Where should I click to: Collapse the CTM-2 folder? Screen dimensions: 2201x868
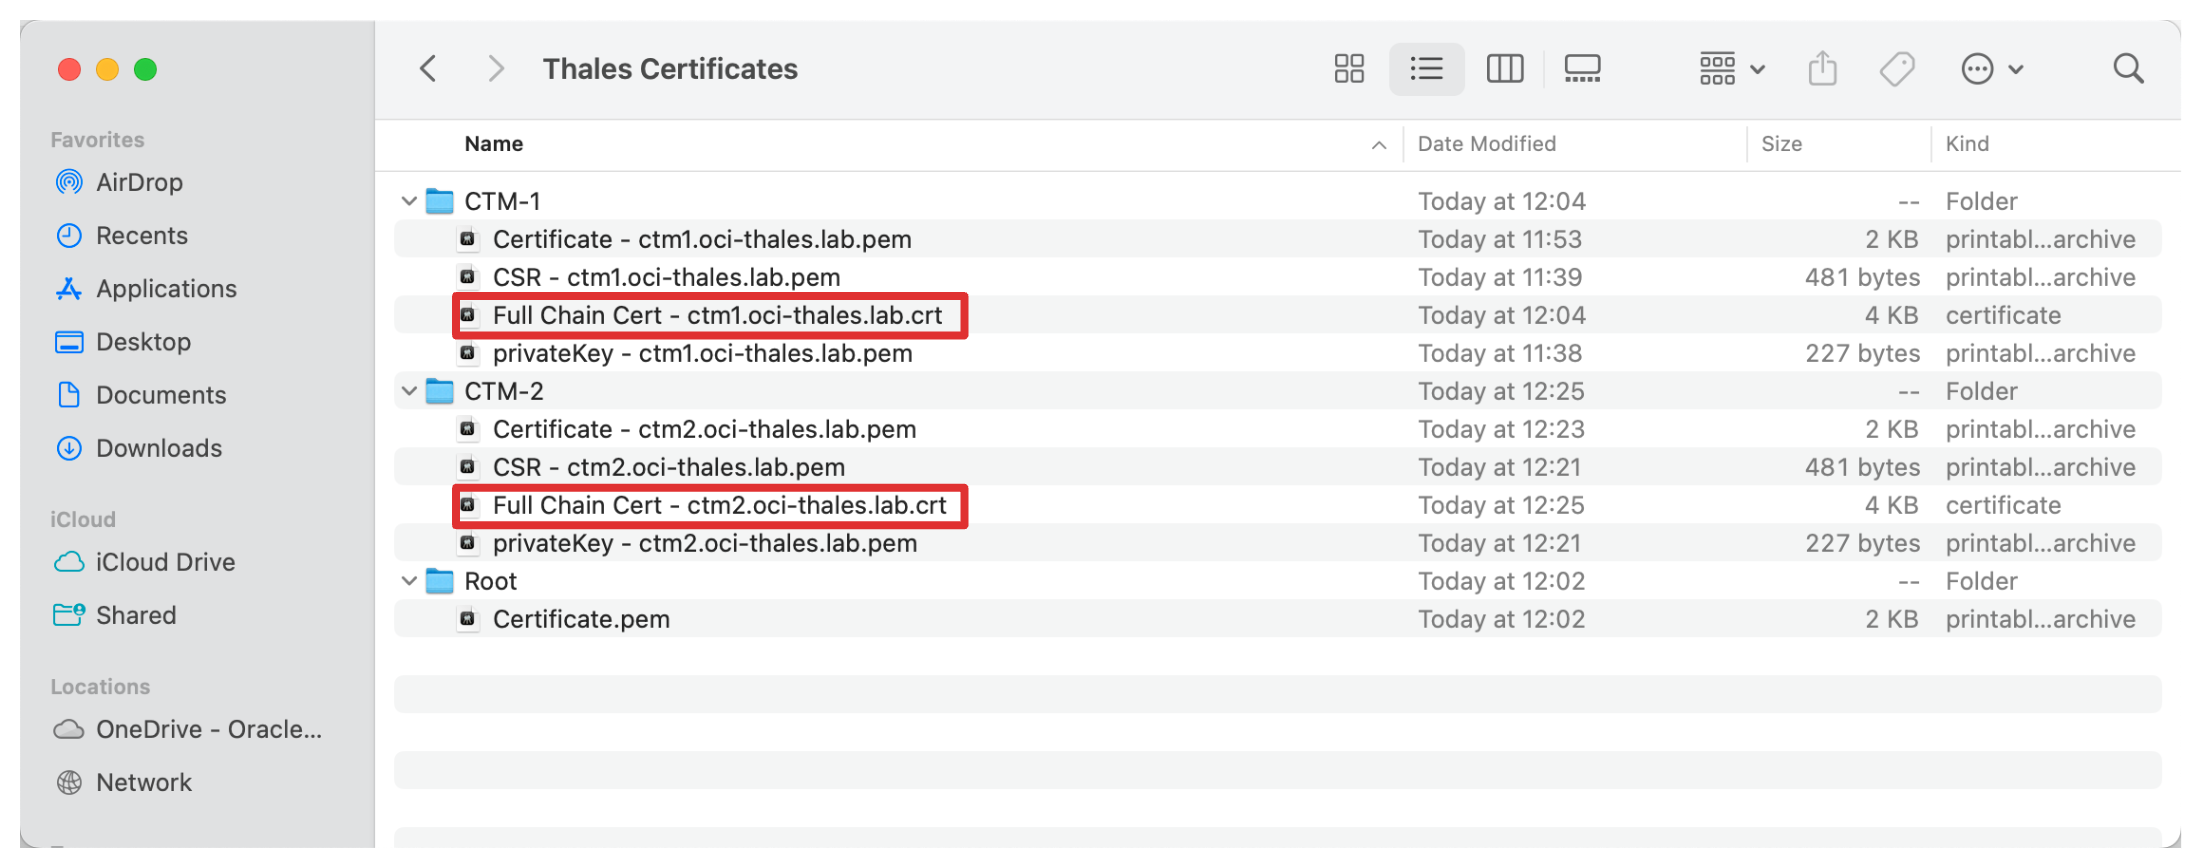pos(409,391)
